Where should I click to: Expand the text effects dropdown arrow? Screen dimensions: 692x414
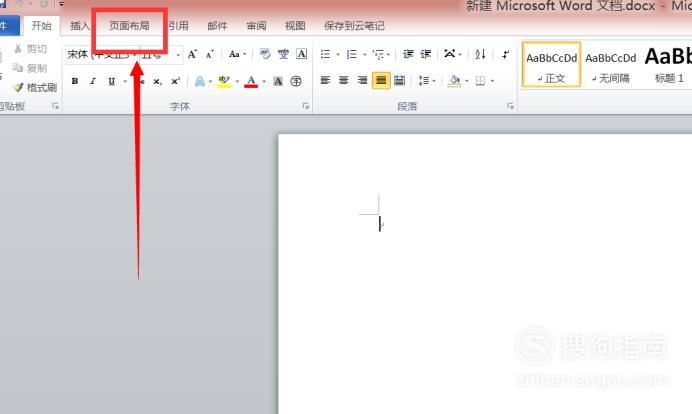210,81
